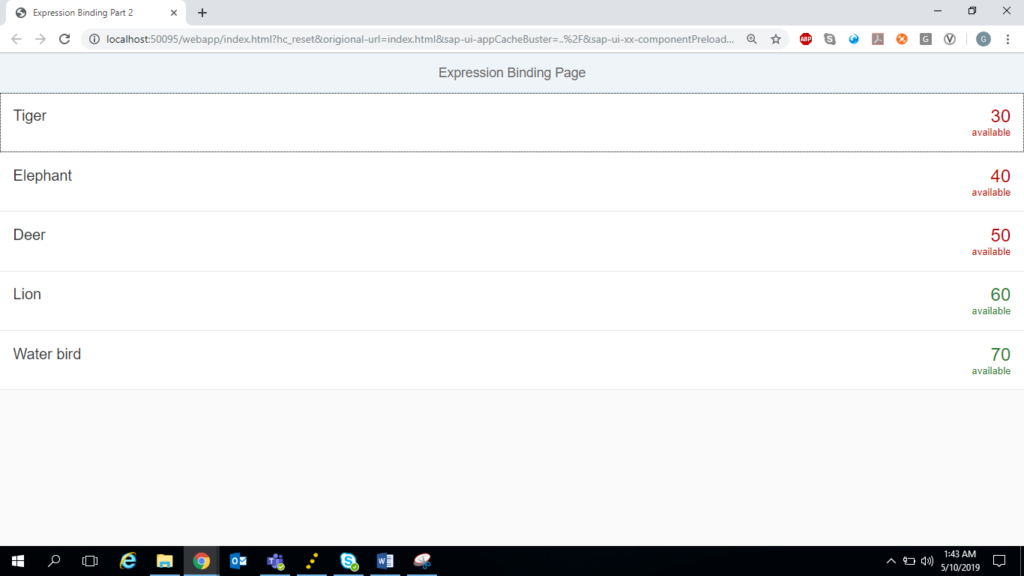Open a new browser tab
This screenshot has height=576, width=1024.
[x=202, y=12]
